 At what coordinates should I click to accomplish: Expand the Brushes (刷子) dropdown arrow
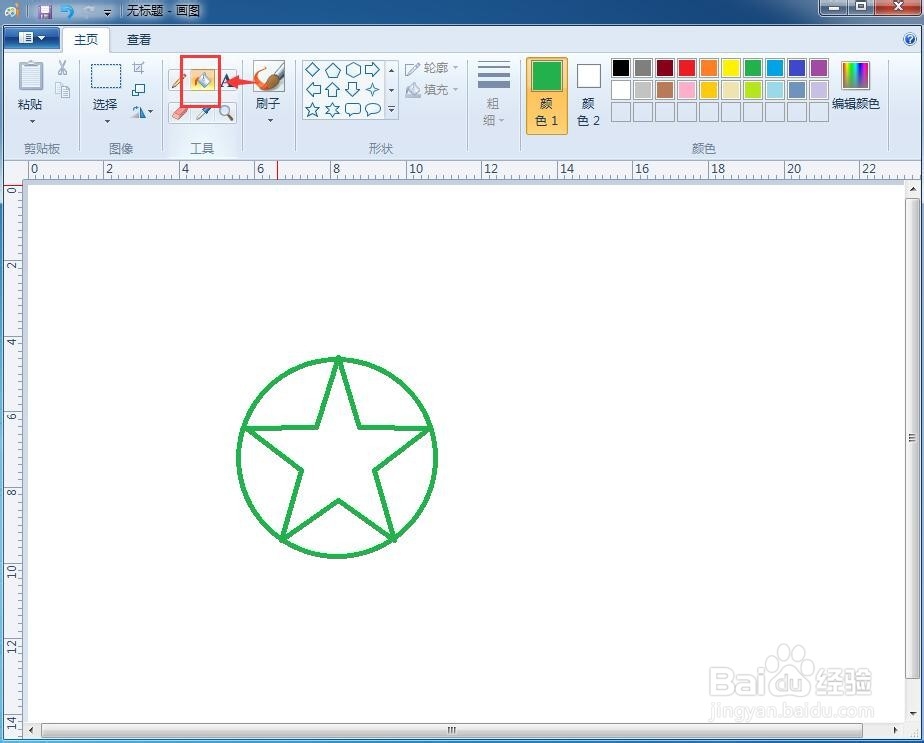point(270,121)
